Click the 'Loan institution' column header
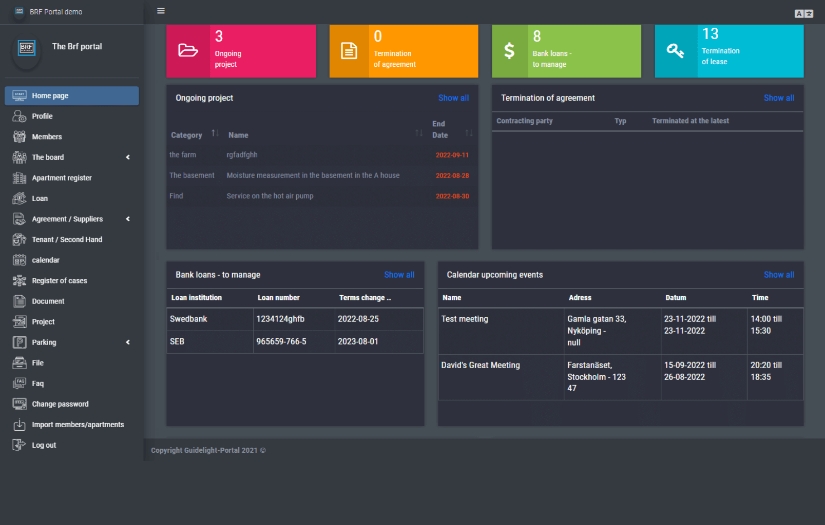Image resolution: width=825 pixels, height=525 pixels. coord(196,298)
